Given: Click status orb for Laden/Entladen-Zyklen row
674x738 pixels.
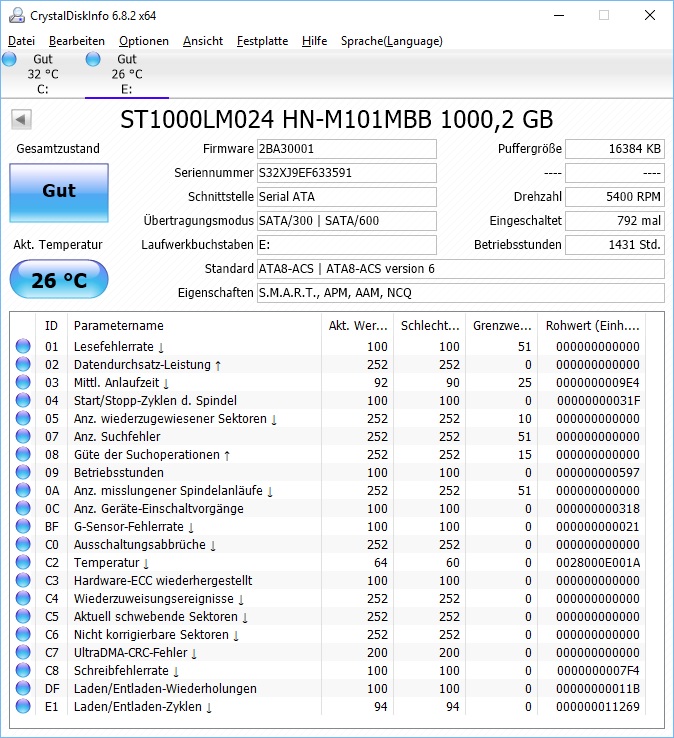Looking at the screenshot, I should [23, 706].
